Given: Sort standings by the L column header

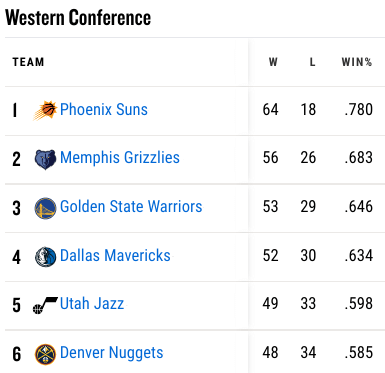Looking at the screenshot, I should (312, 62).
